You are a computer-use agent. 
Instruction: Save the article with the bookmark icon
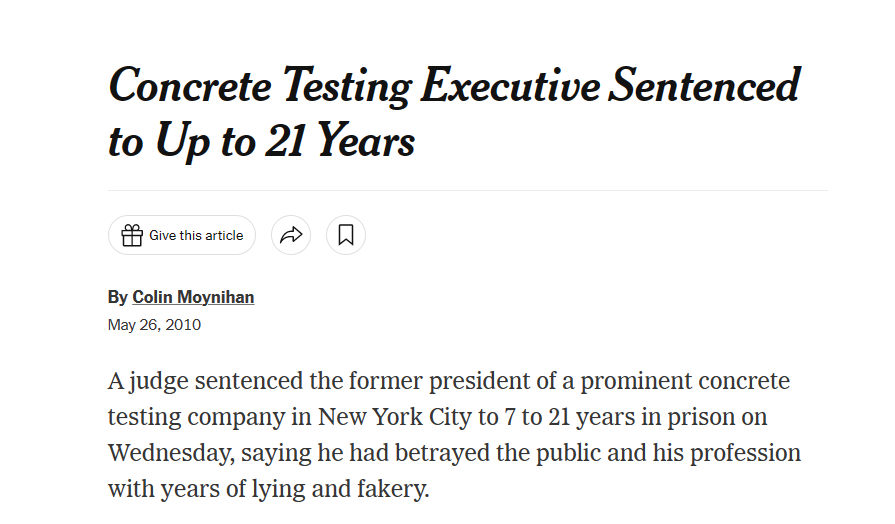[346, 236]
